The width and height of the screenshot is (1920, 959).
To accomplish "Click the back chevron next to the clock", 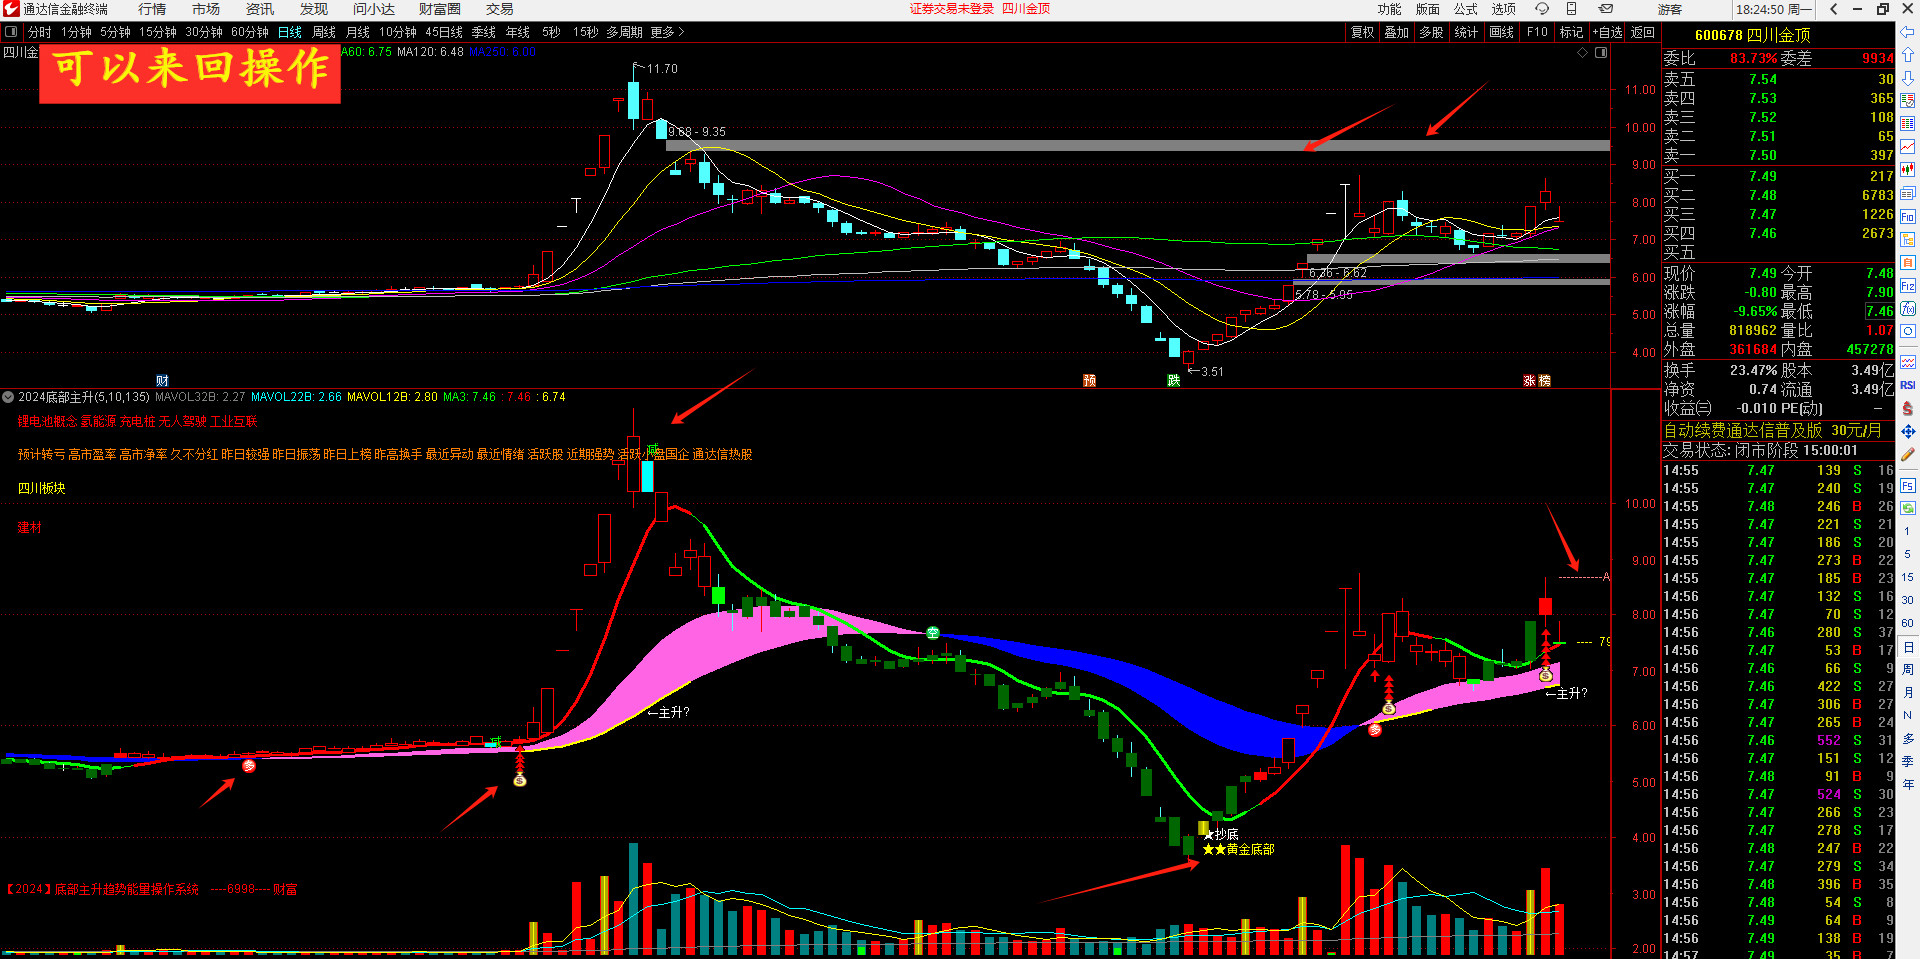I will click(1833, 9).
